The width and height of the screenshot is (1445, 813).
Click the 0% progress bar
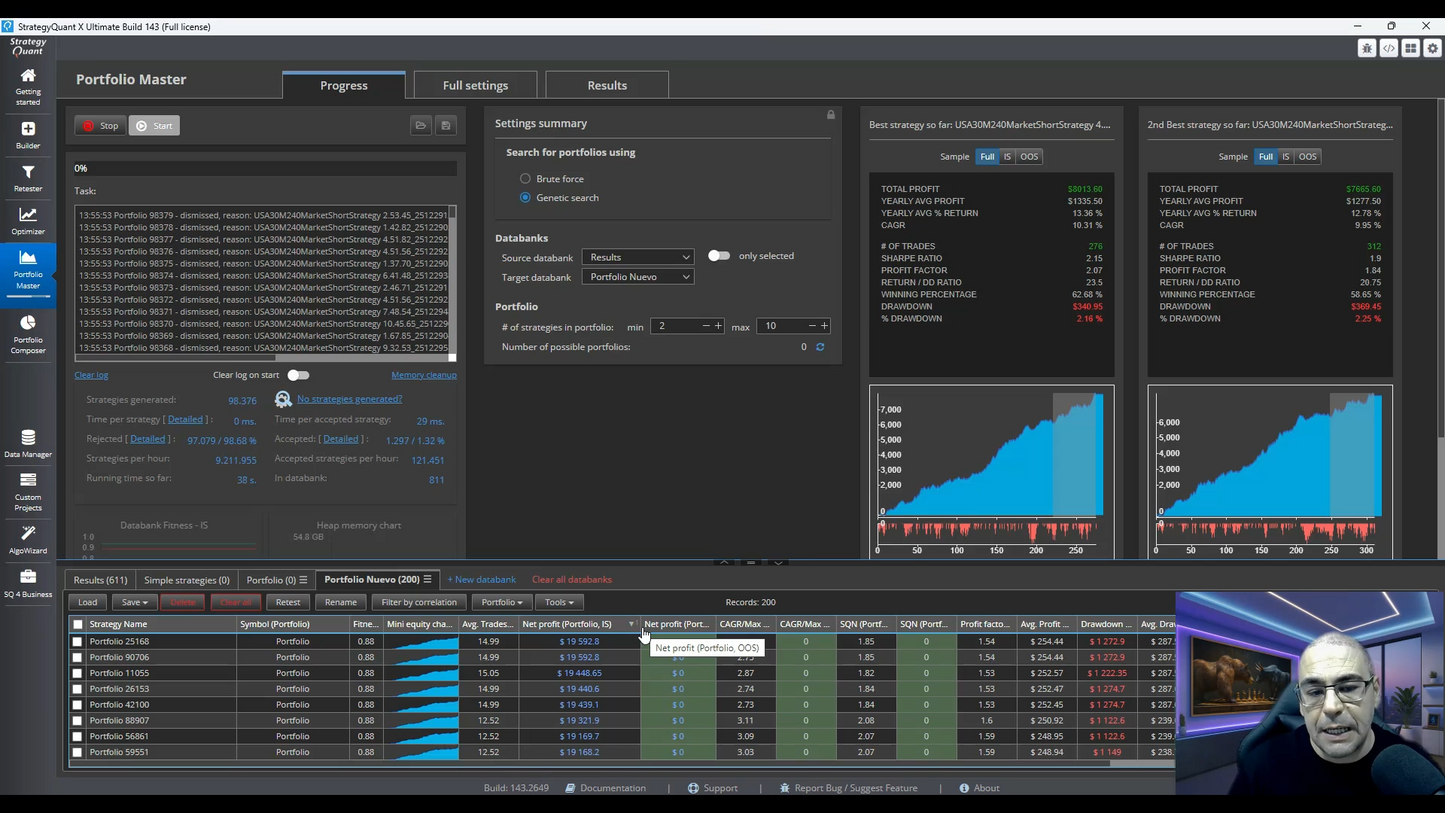click(265, 169)
